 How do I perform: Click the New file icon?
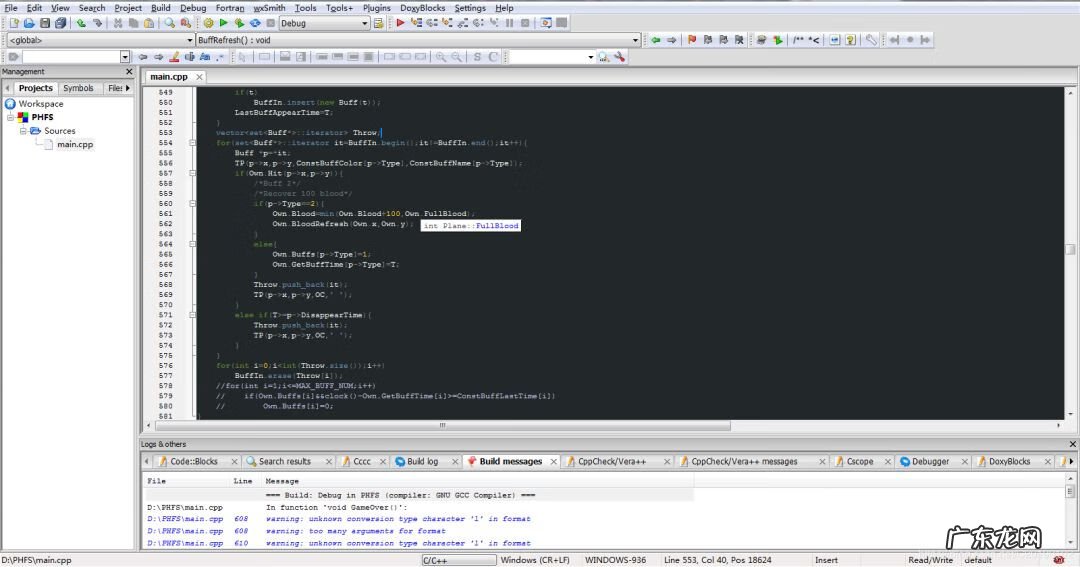tap(13, 23)
